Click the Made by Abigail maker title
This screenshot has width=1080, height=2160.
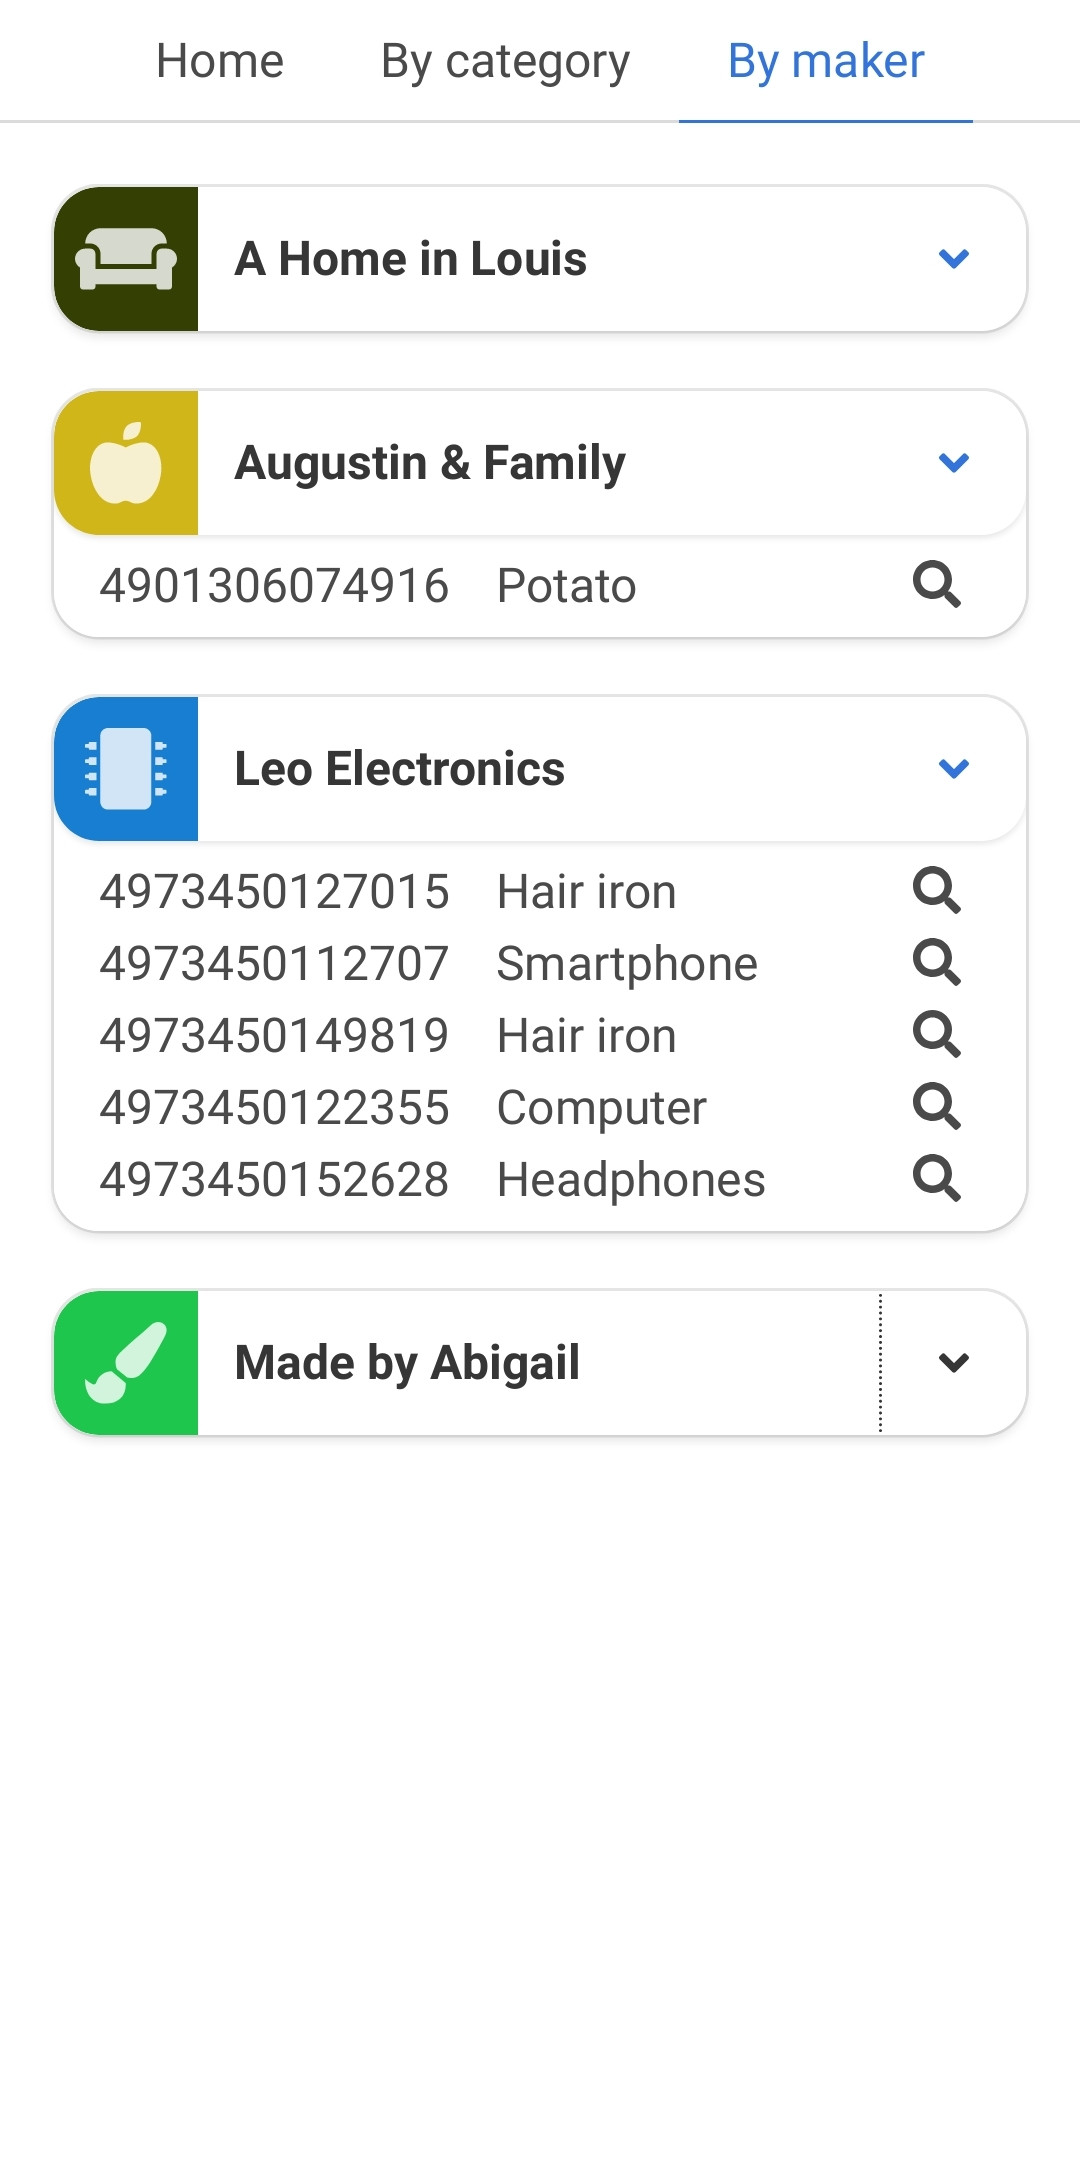tap(407, 1363)
